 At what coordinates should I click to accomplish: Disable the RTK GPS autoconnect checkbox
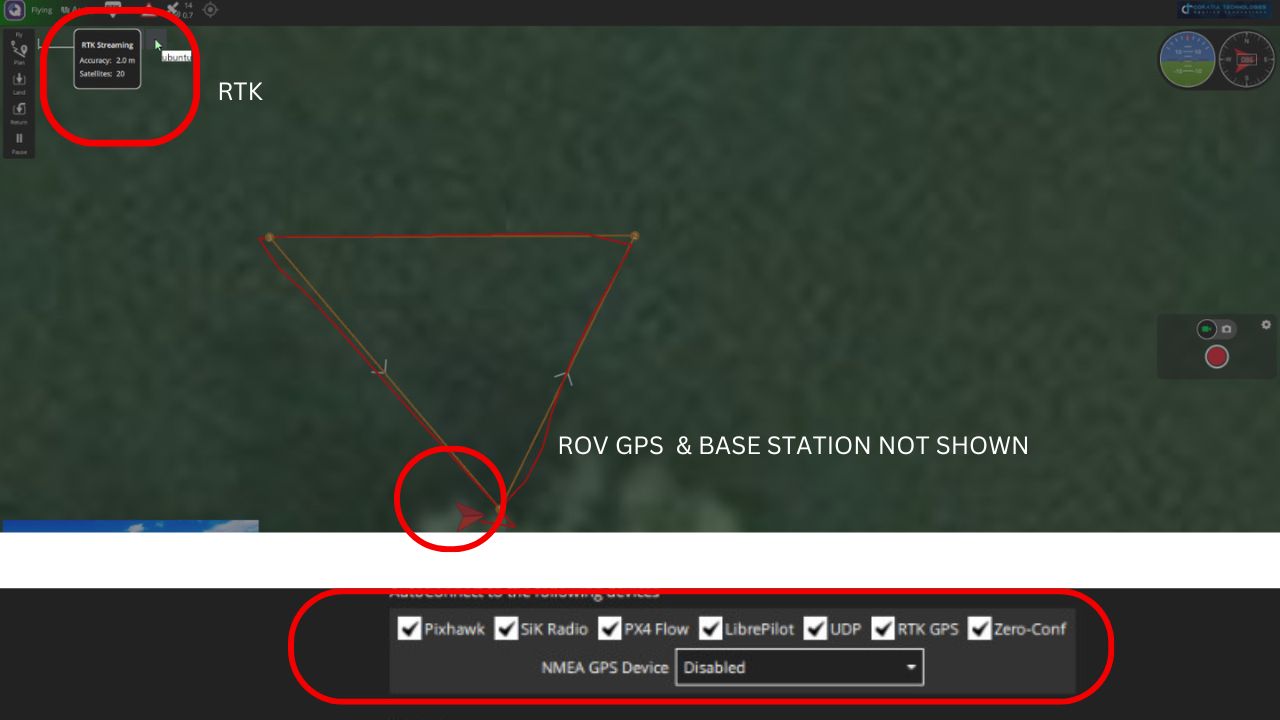pyautogui.click(x=883, y=629)
